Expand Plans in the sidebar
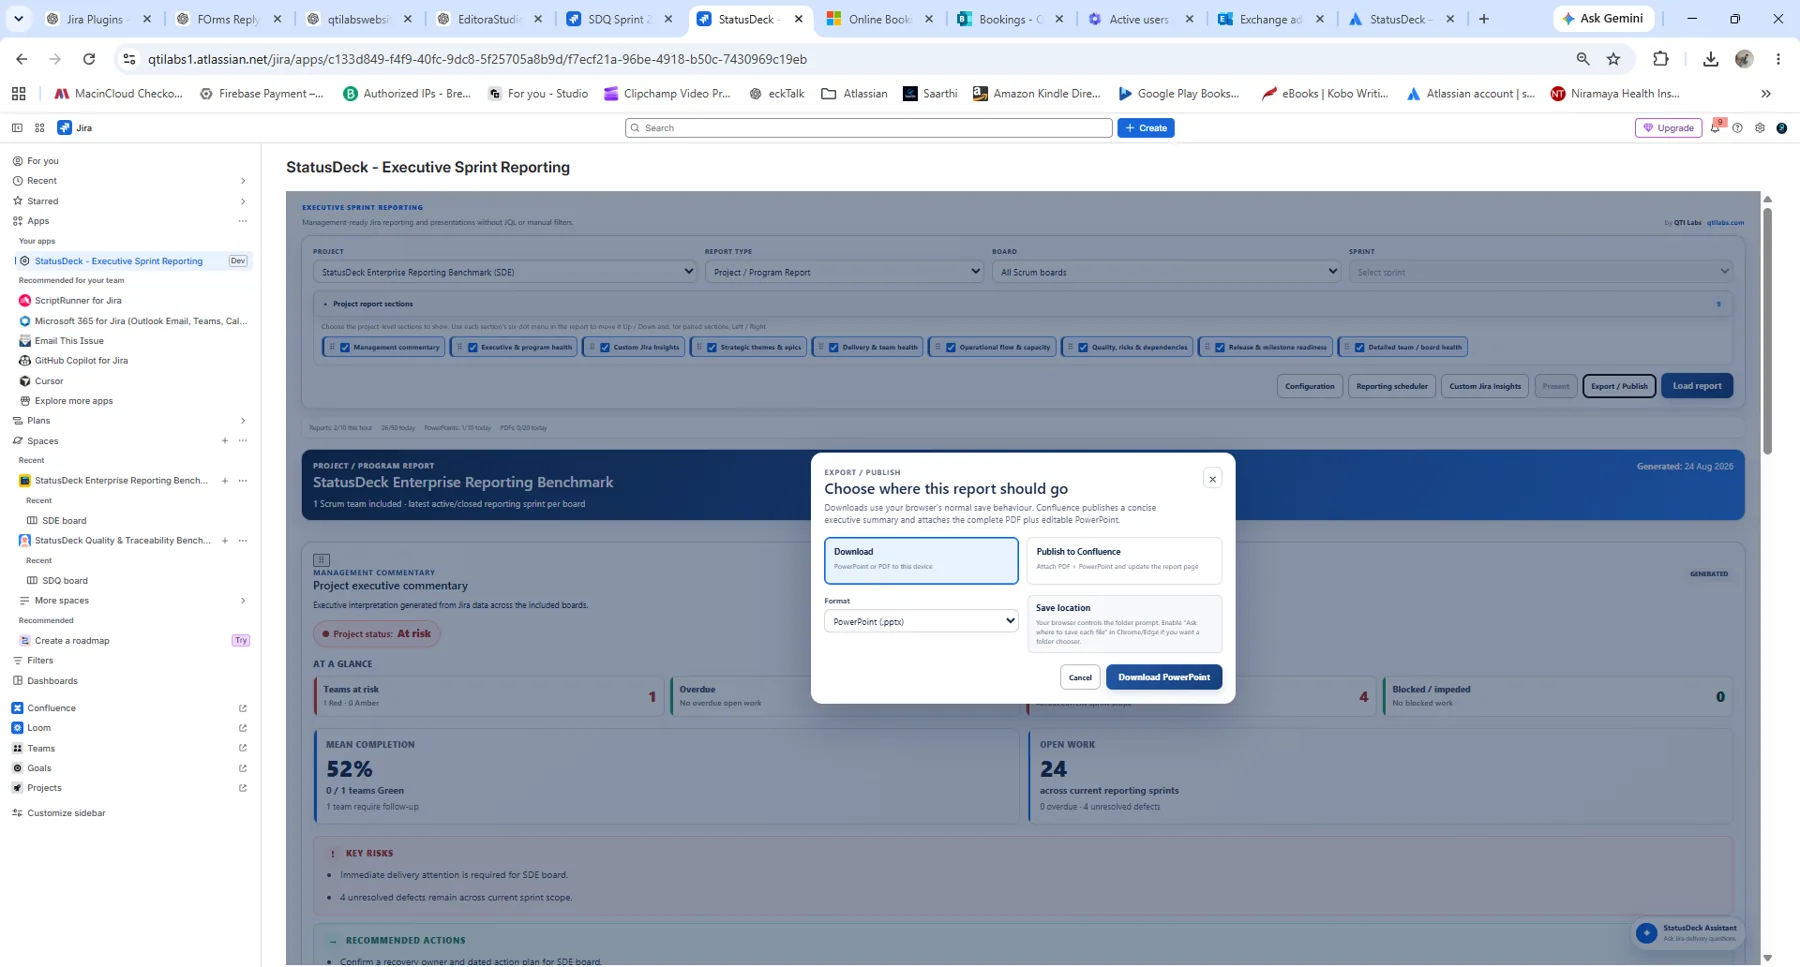The width and height of the screenshot is (1800, 967). click(x=243, y=421)
